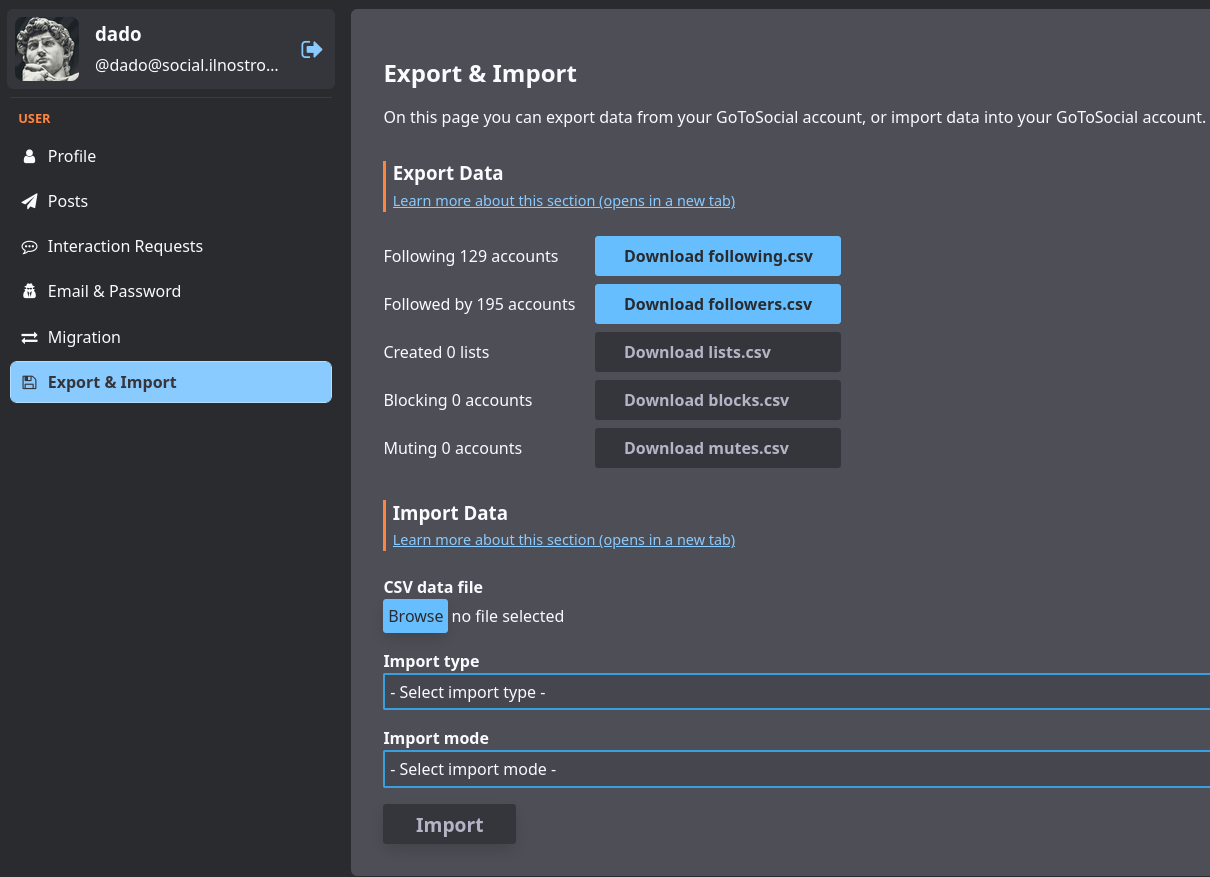Click the Migration arrows icon

coord(29,338)
